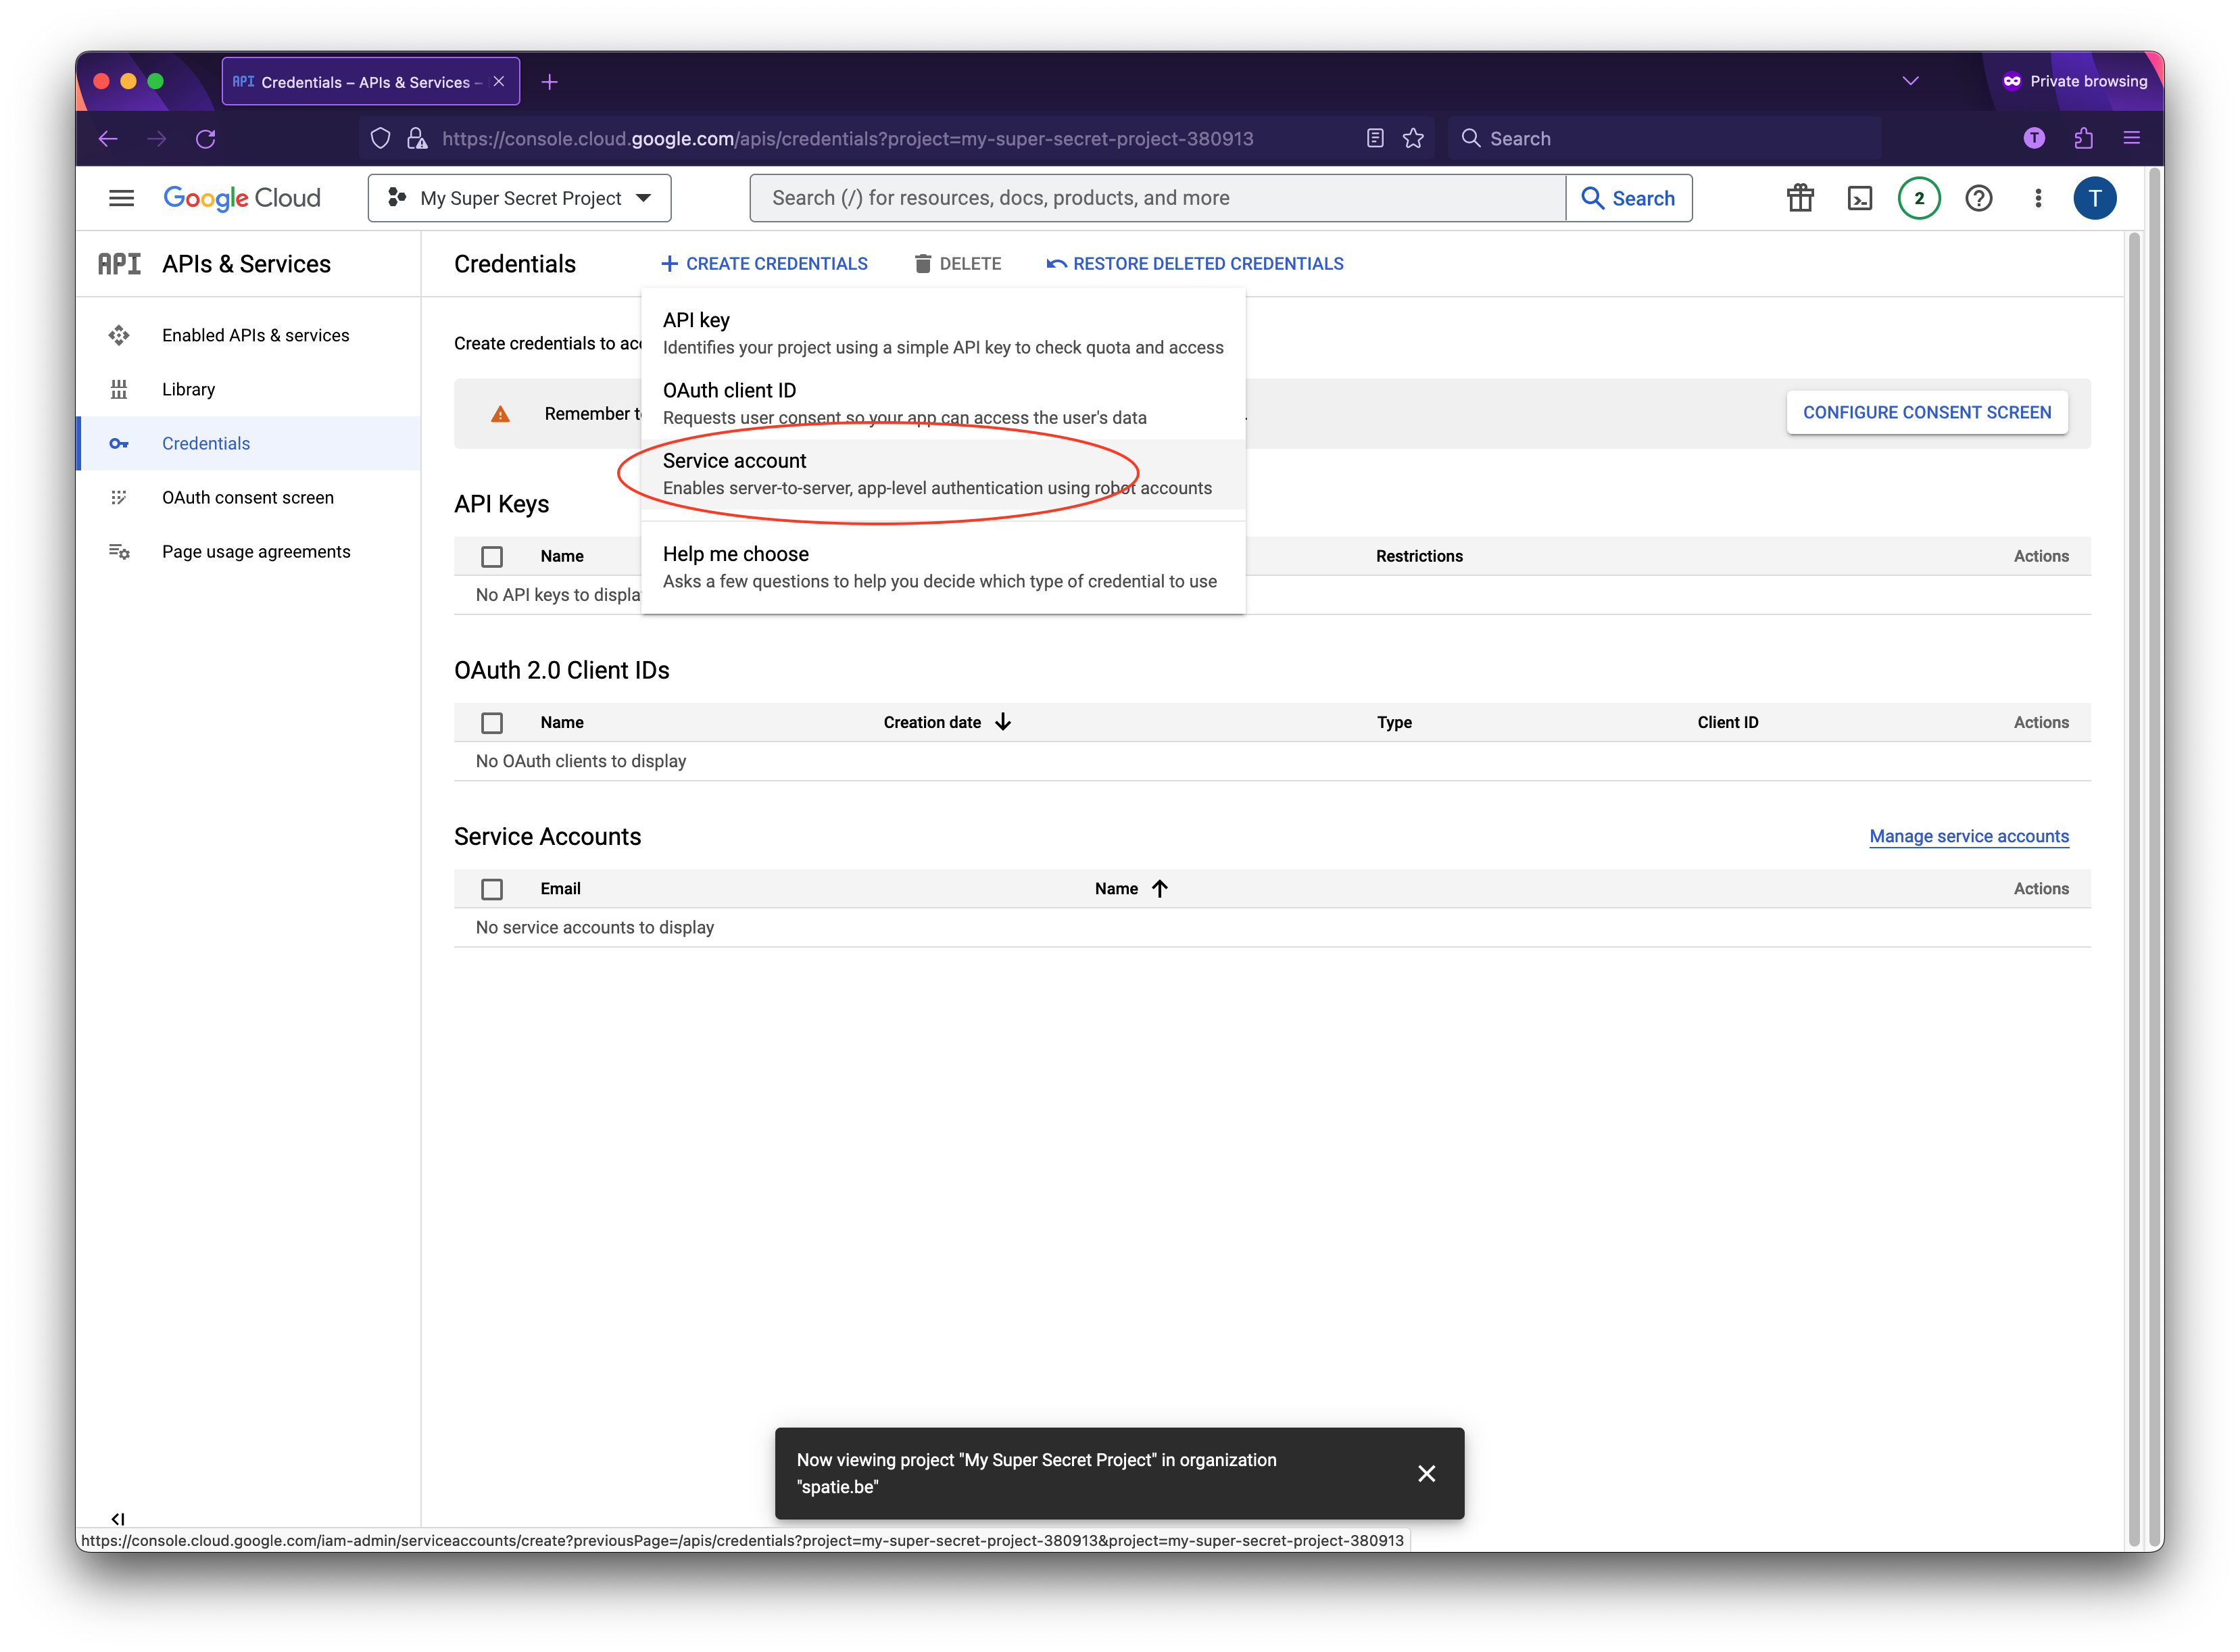Select the Credentials key icon in sidebar
The height and width of the screenshot is (1652, 2240).
[119, 443]
